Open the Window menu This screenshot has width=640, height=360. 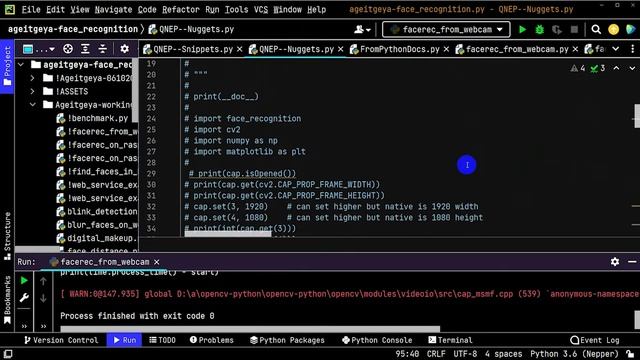tap(288, 9)
